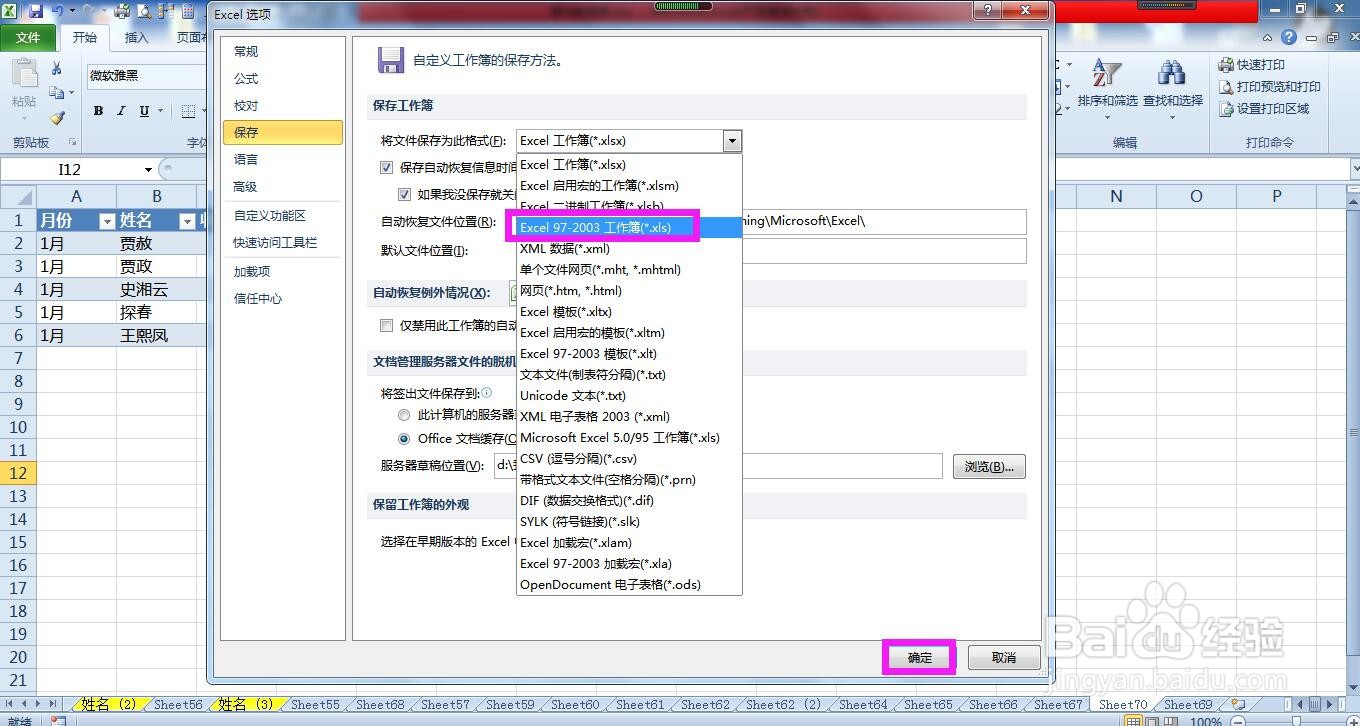Choose Unicode 文本(*.txt) format
Screen dimensions: 1360x726
(629, 395)
